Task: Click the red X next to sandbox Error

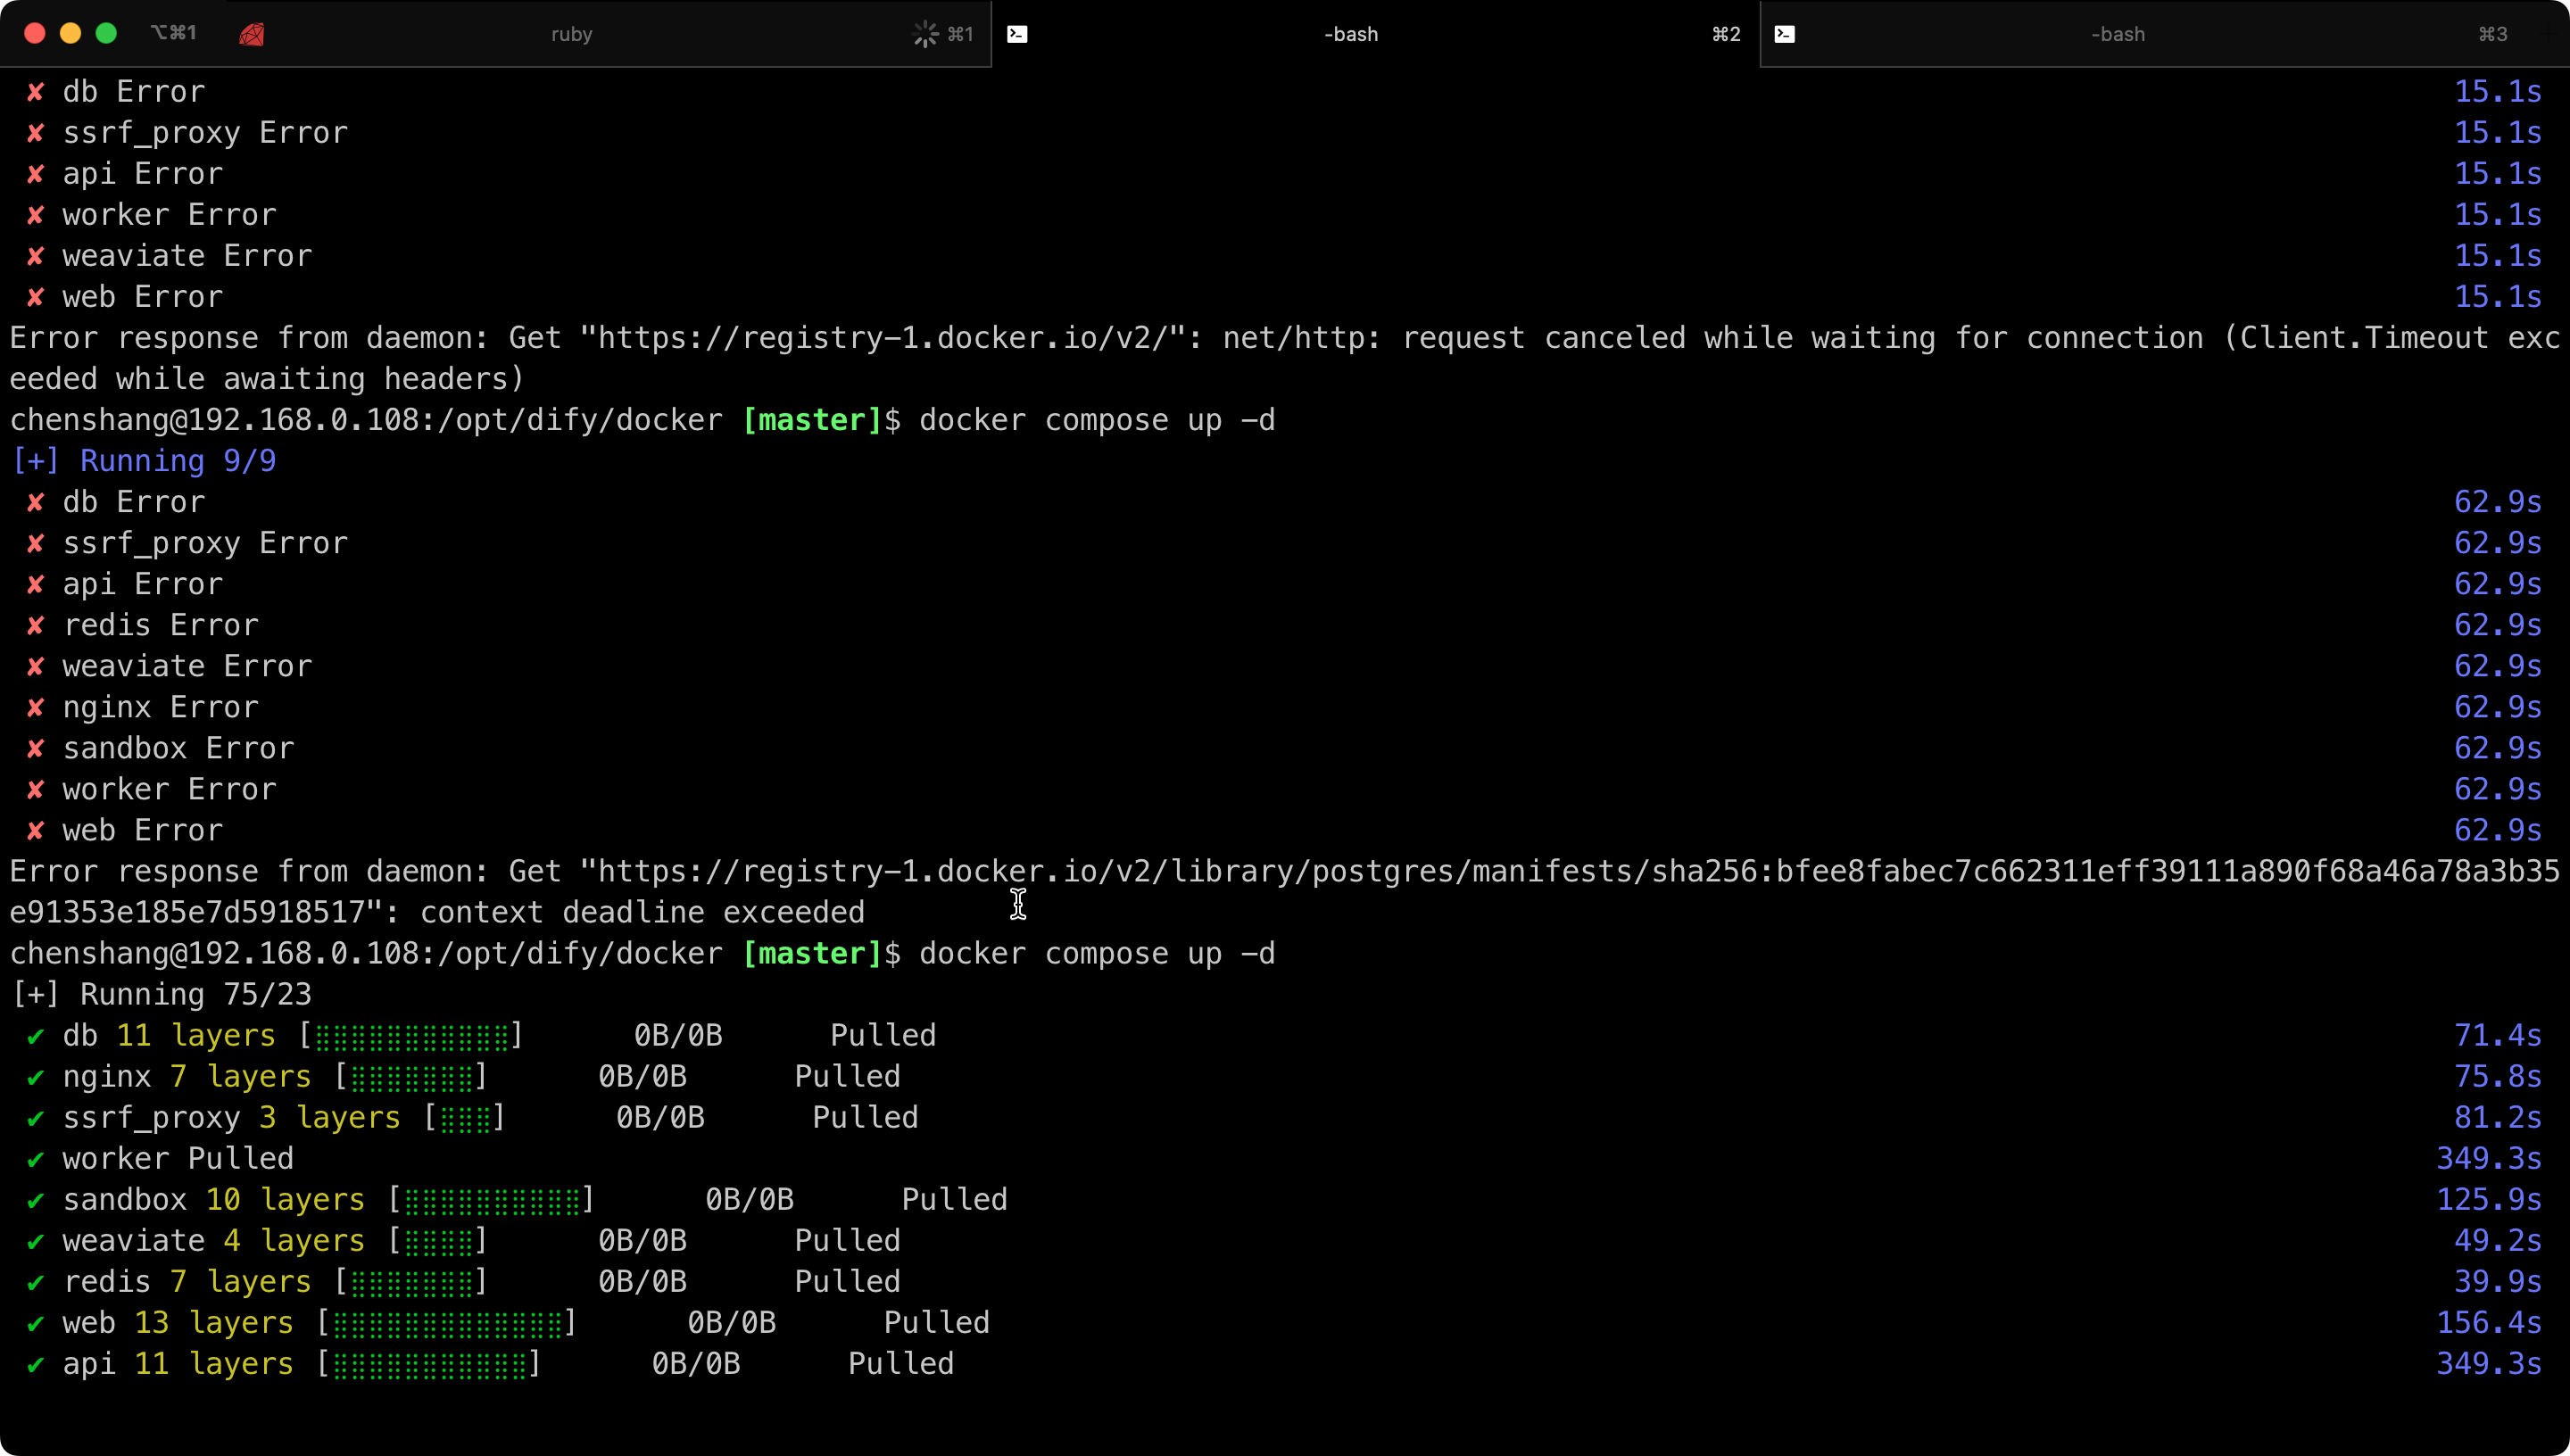Action: tap(36, 749)
